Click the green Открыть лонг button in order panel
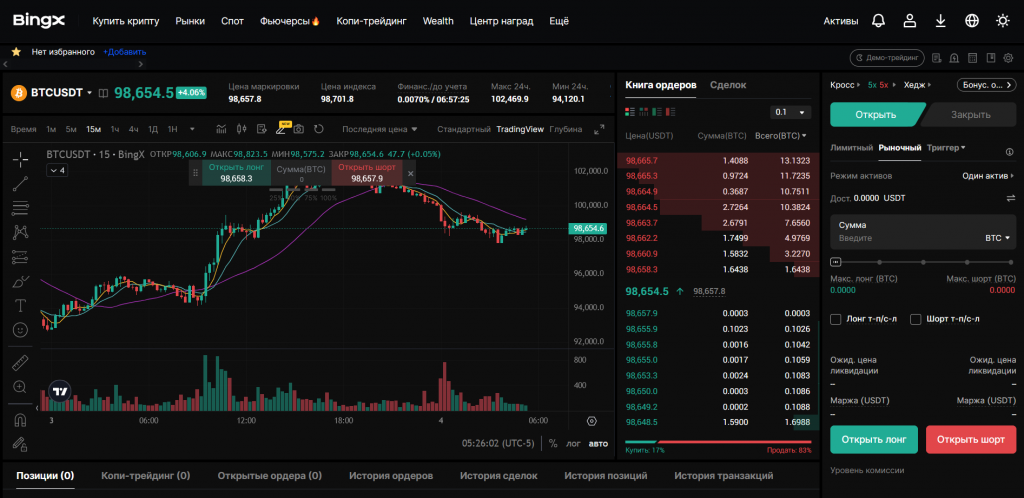The height and width of the screenshot is (498, 1024). 874,439
